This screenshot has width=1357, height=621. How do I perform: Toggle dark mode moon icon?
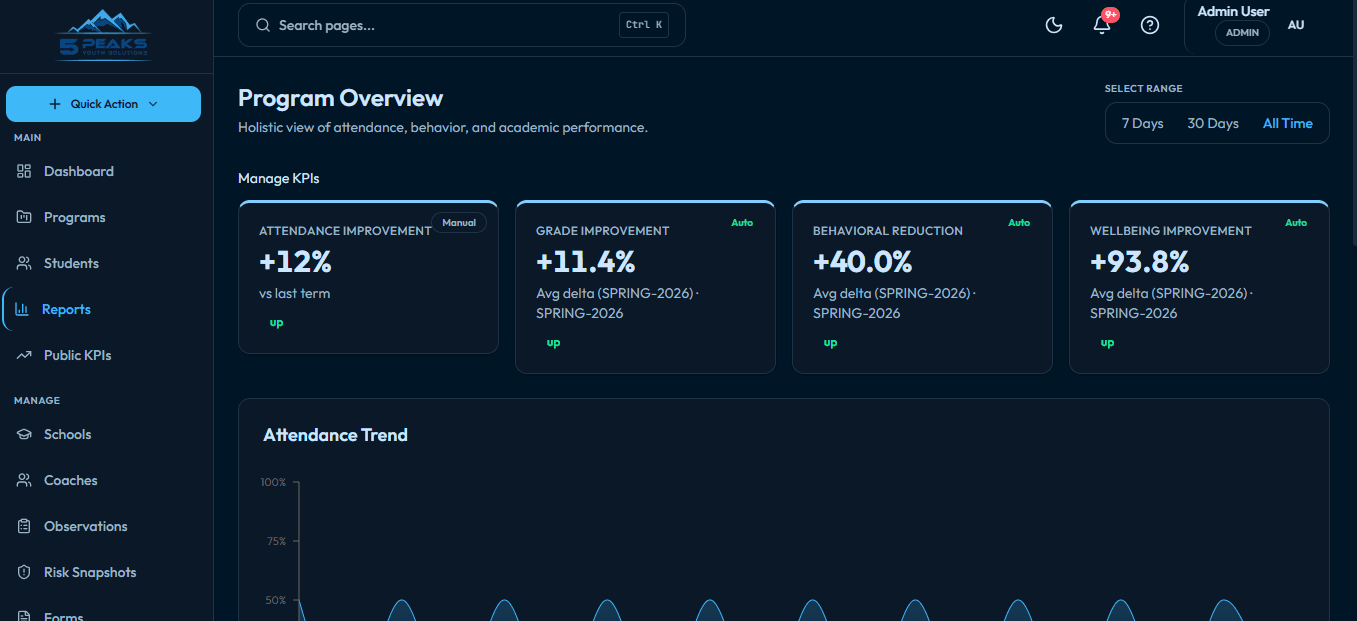(1054, 25)
